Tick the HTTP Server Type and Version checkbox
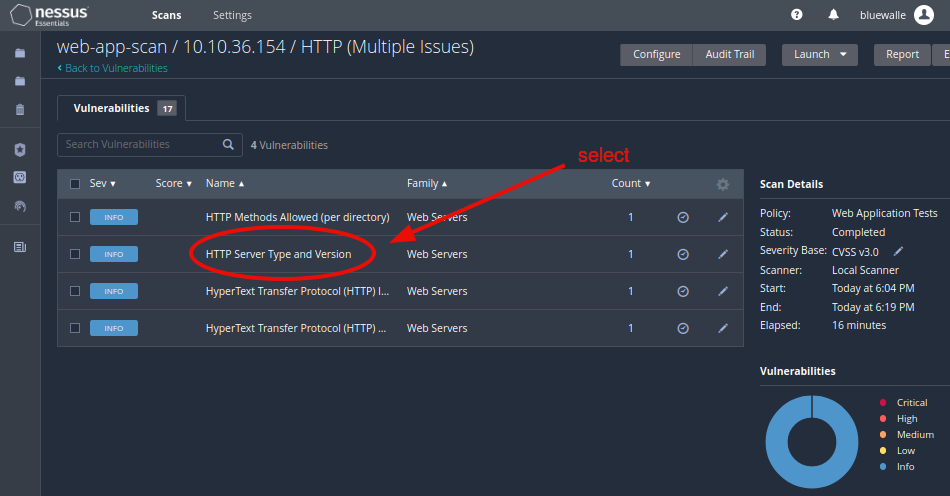Screen dimensions: 950x496 click(75, 254)
